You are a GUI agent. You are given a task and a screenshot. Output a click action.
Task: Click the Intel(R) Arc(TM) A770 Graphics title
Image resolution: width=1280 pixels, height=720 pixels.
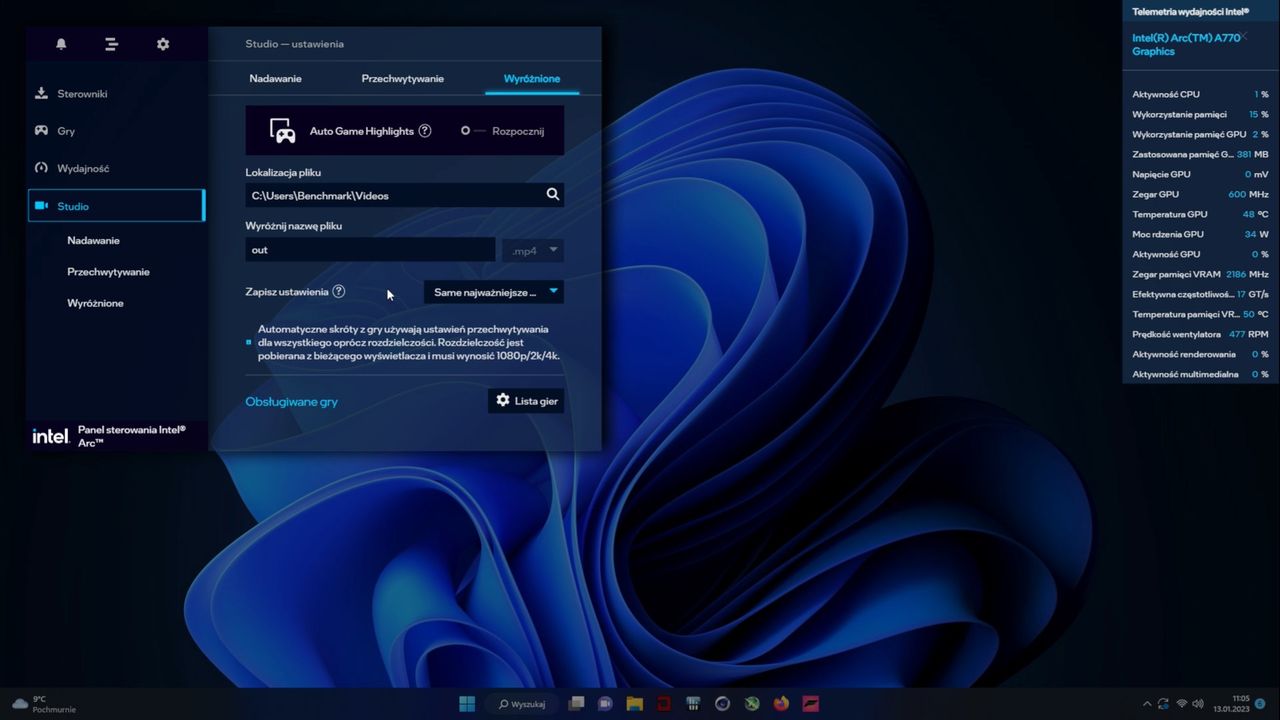pos(1186,44)
